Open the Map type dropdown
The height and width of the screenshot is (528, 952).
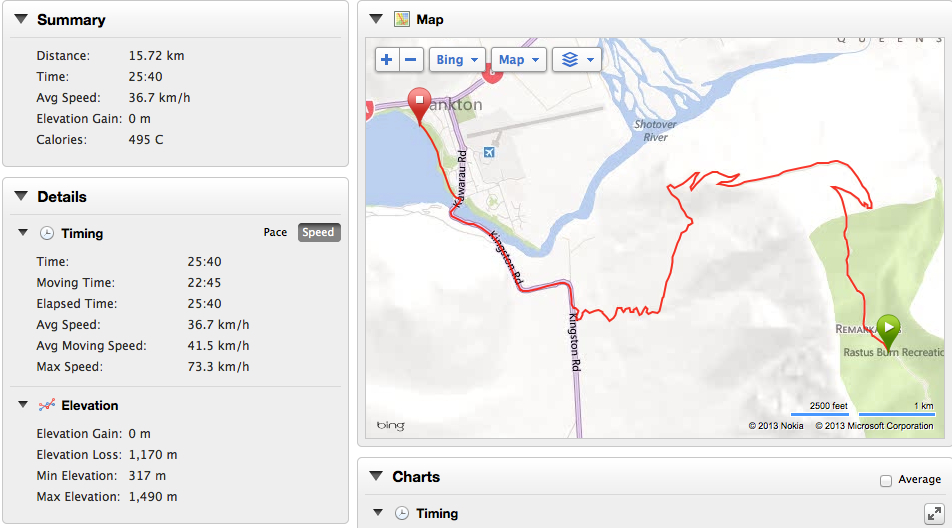pos(518,60)
